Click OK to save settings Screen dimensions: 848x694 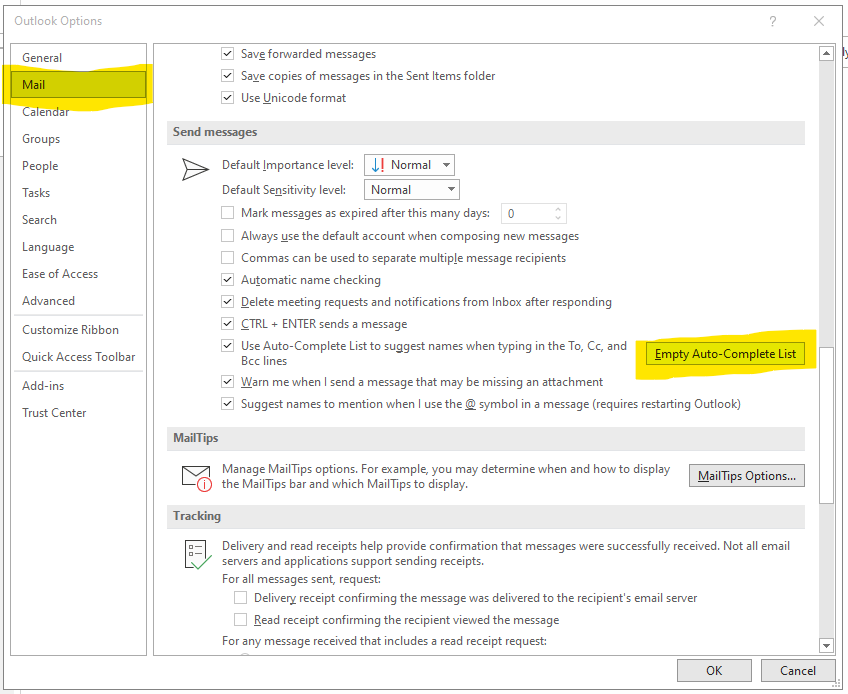pos(714,670)
